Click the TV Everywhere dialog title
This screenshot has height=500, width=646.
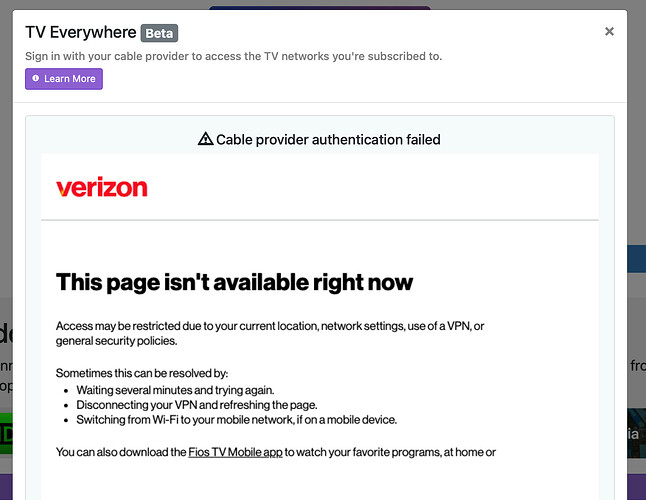81,32
